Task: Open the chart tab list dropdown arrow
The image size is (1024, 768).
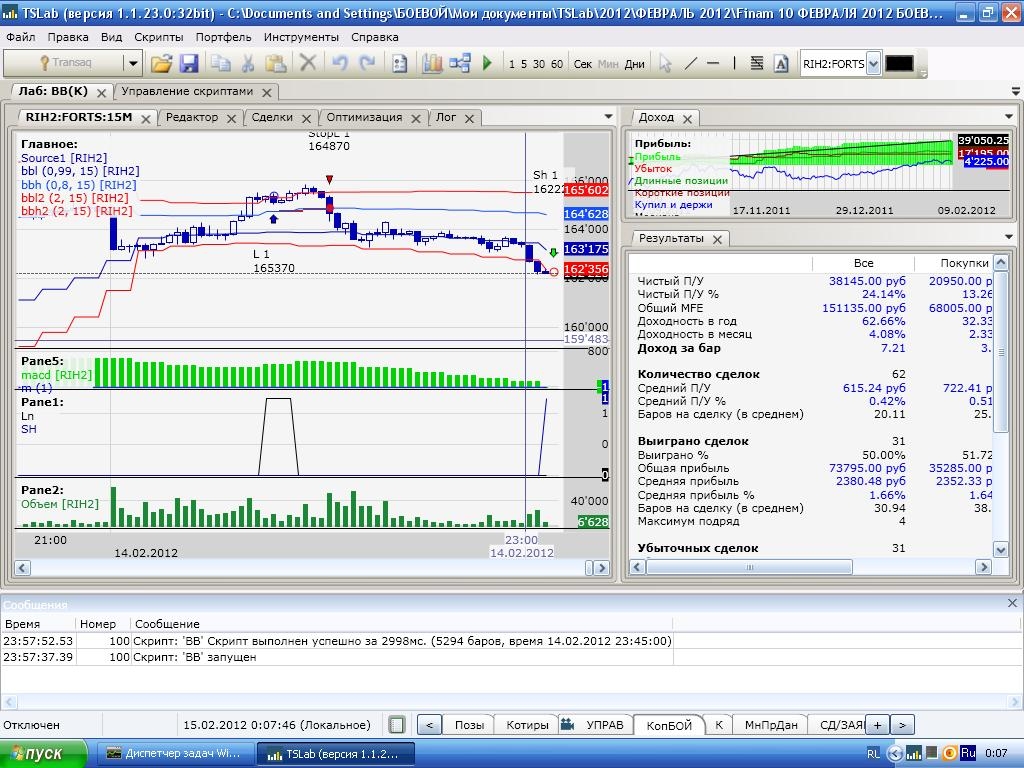Action: pos(608,117)
